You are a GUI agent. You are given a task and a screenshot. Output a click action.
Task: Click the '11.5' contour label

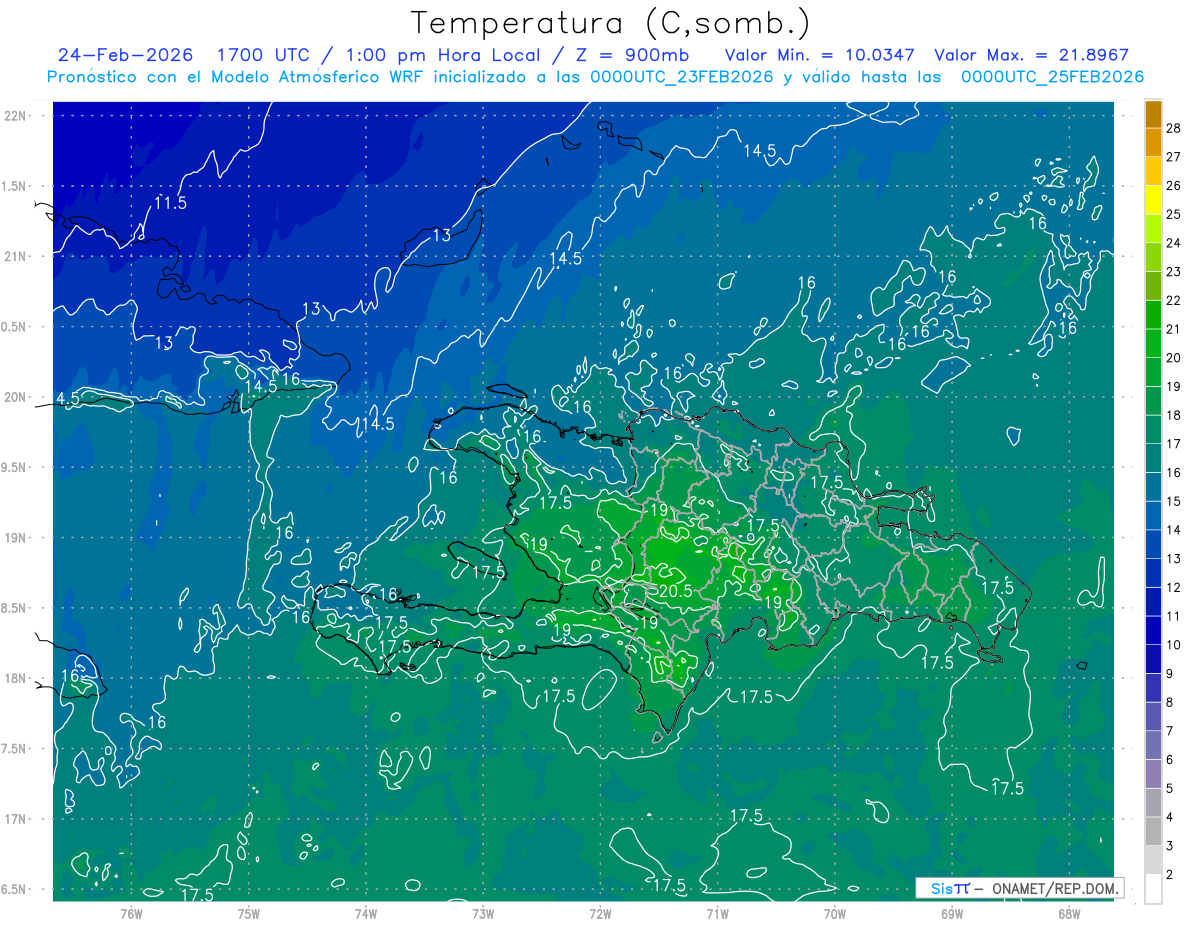coord(170,203)
